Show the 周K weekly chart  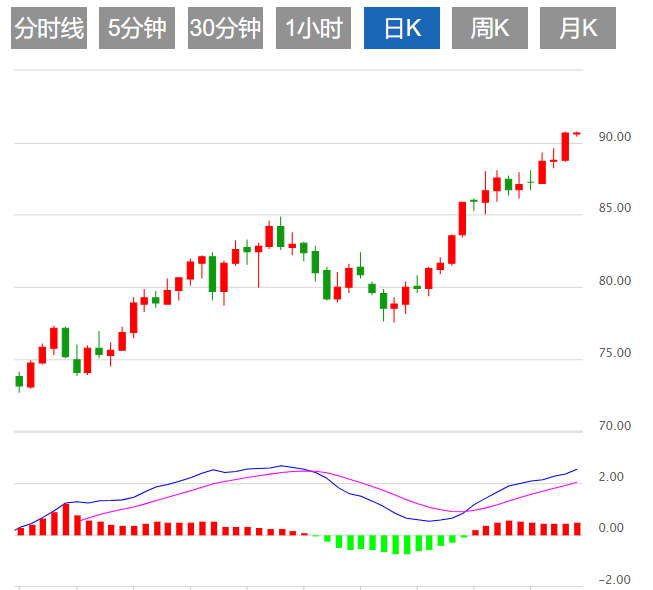[490, 29]
